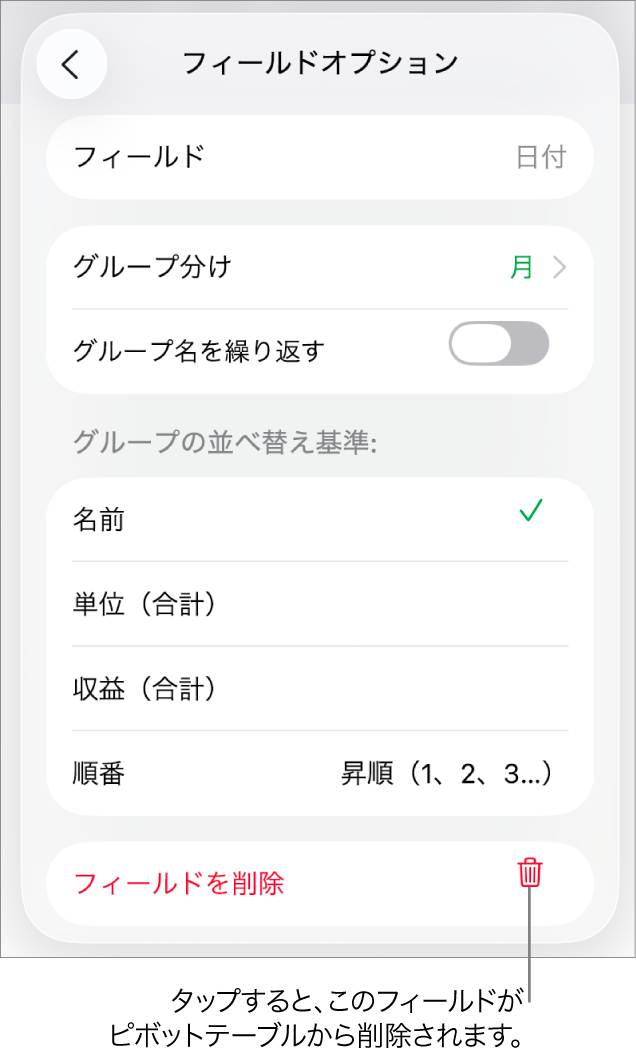Image resolution: width=636 pixels, height=1053 pixels.
Task: Click the フィールドオプション title
Action: click(x=320, y=63)
